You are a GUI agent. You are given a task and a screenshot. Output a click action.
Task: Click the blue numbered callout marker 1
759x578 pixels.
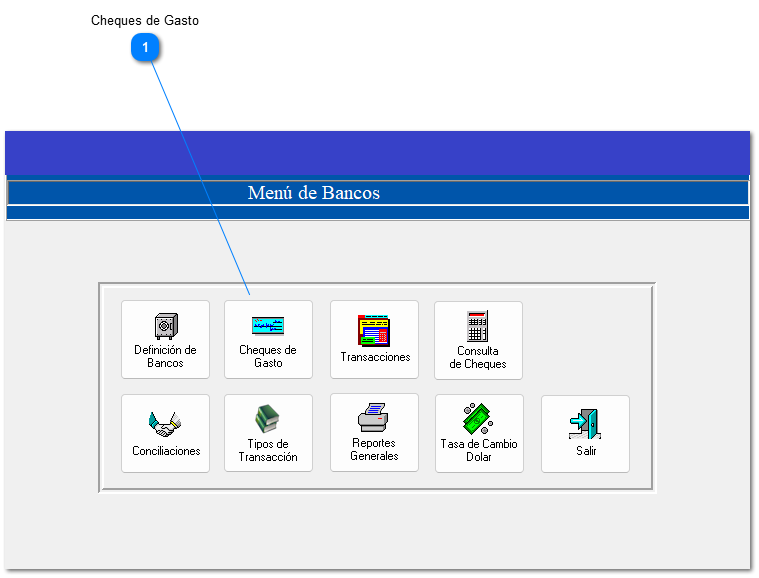coord(145,48)
